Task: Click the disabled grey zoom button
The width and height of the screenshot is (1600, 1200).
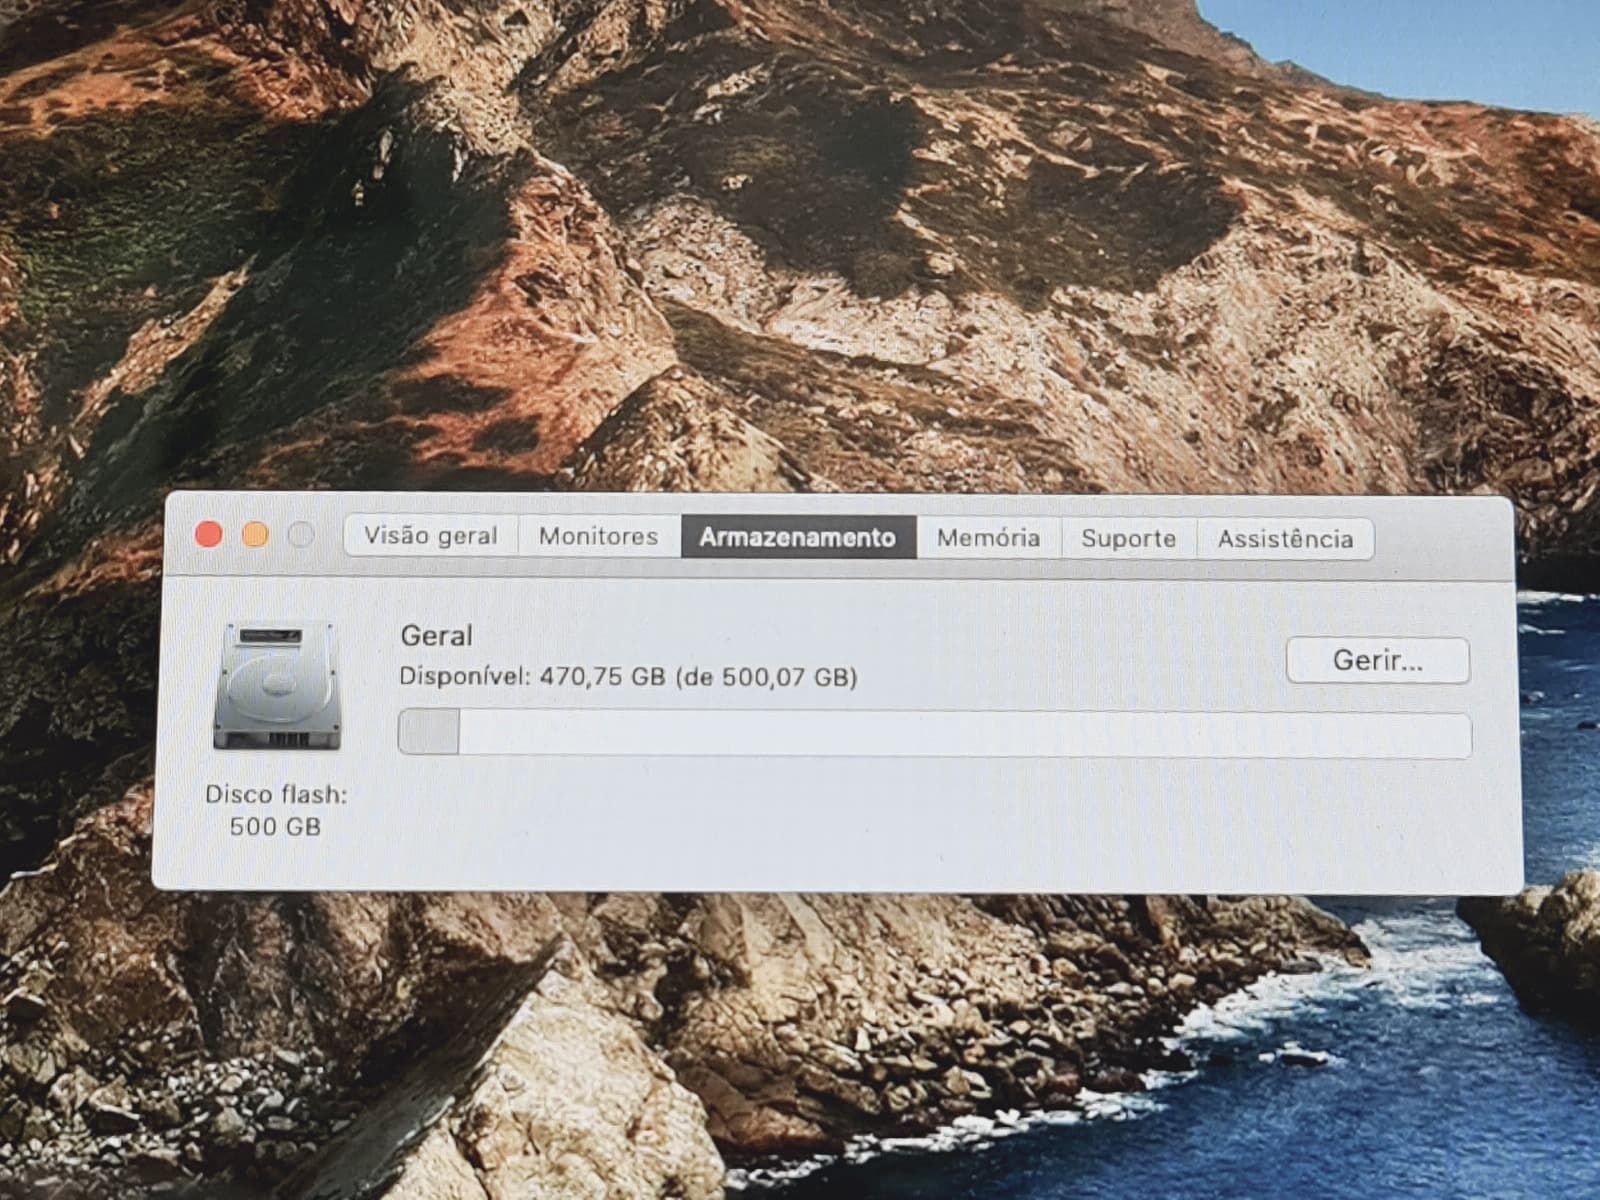Action: (x=301, y=535)
